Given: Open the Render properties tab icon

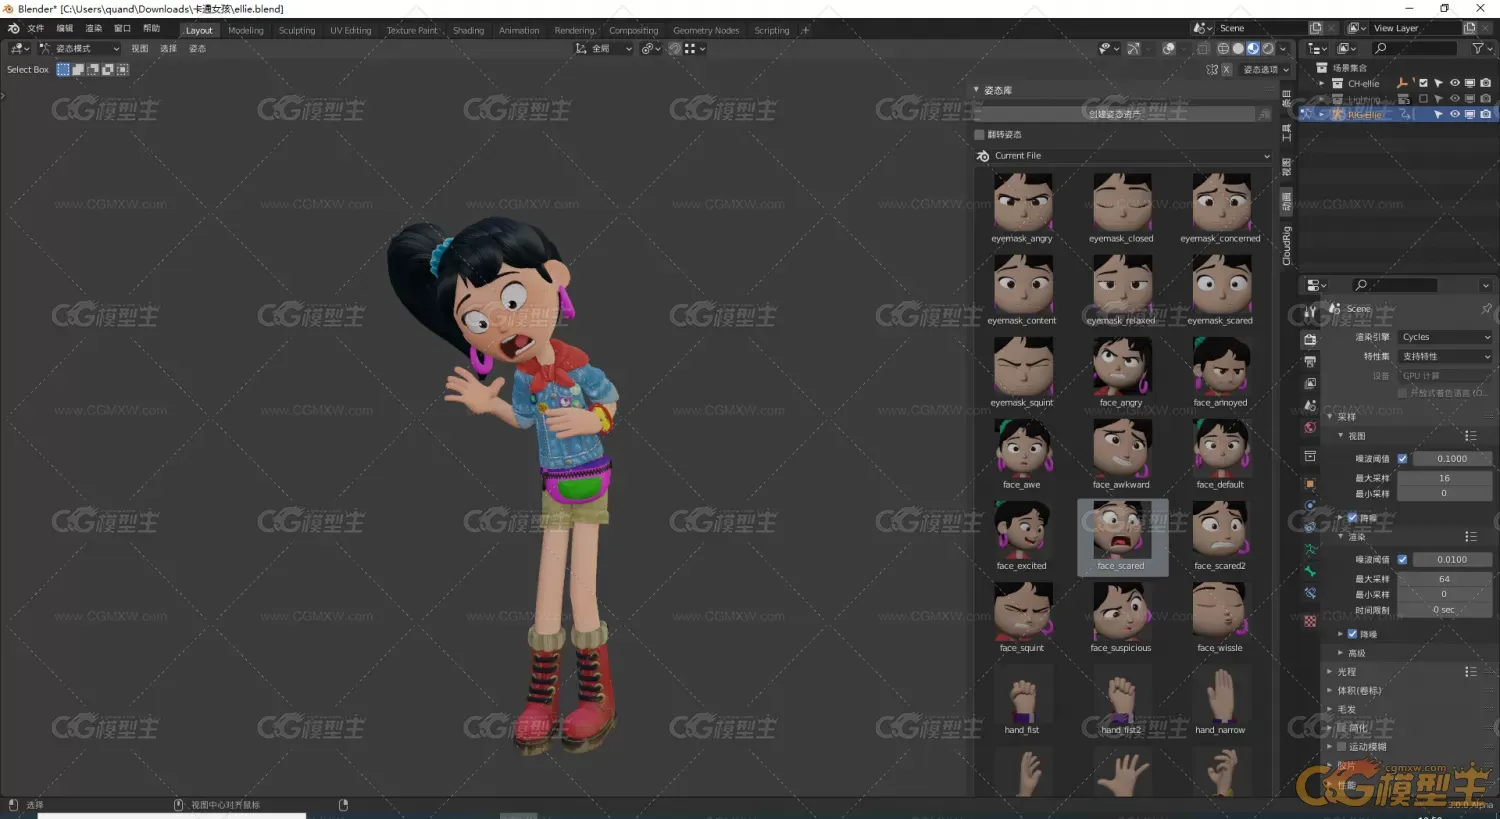Looking at the screenshot, I should coord(1310,339).
